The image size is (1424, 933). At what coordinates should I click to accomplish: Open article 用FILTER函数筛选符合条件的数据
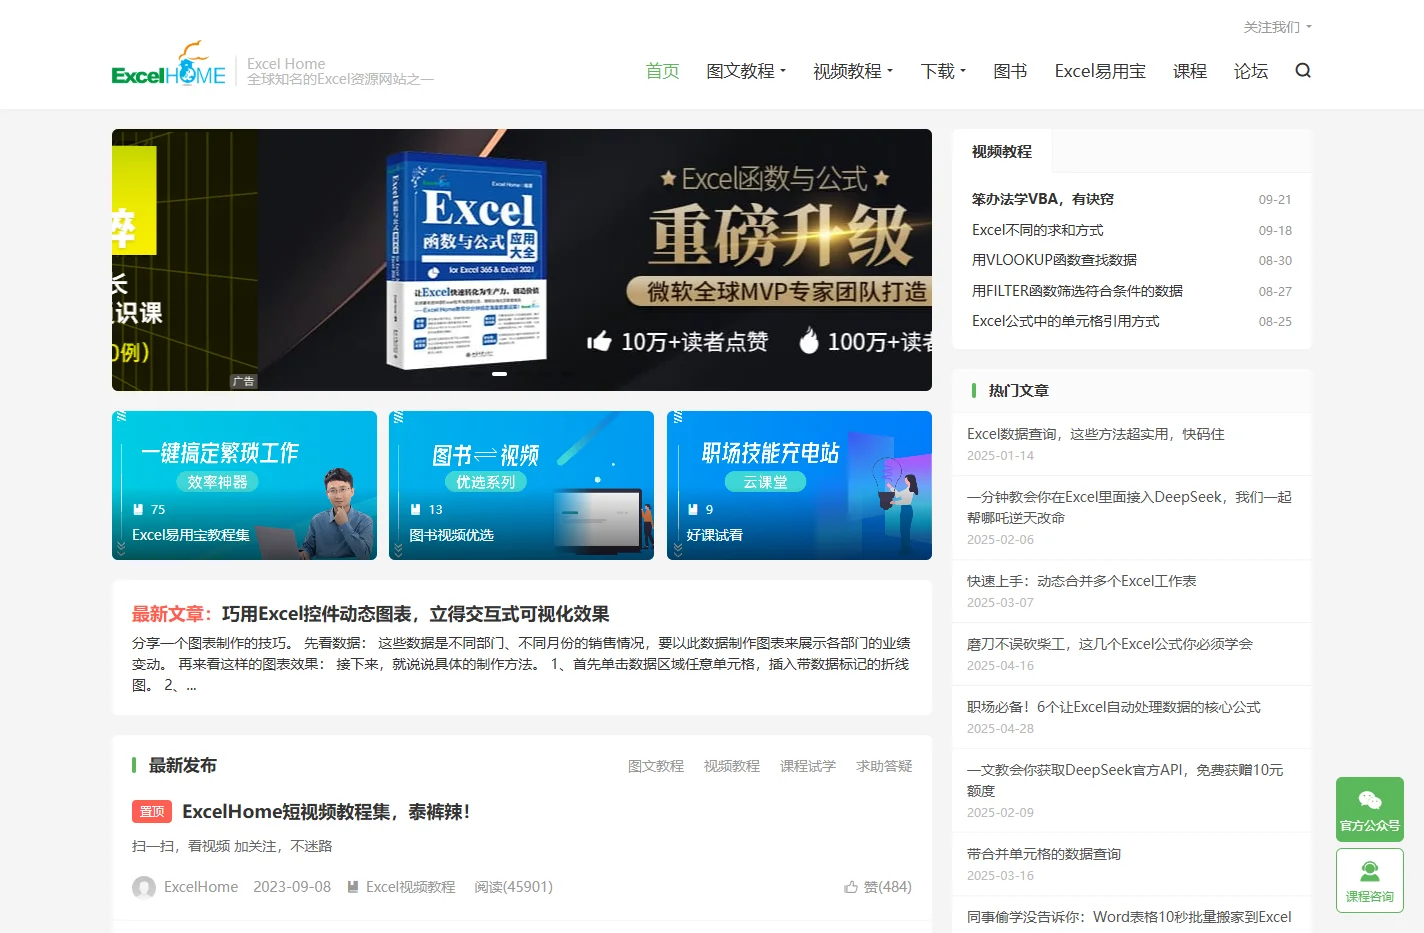pos(1077,291)
